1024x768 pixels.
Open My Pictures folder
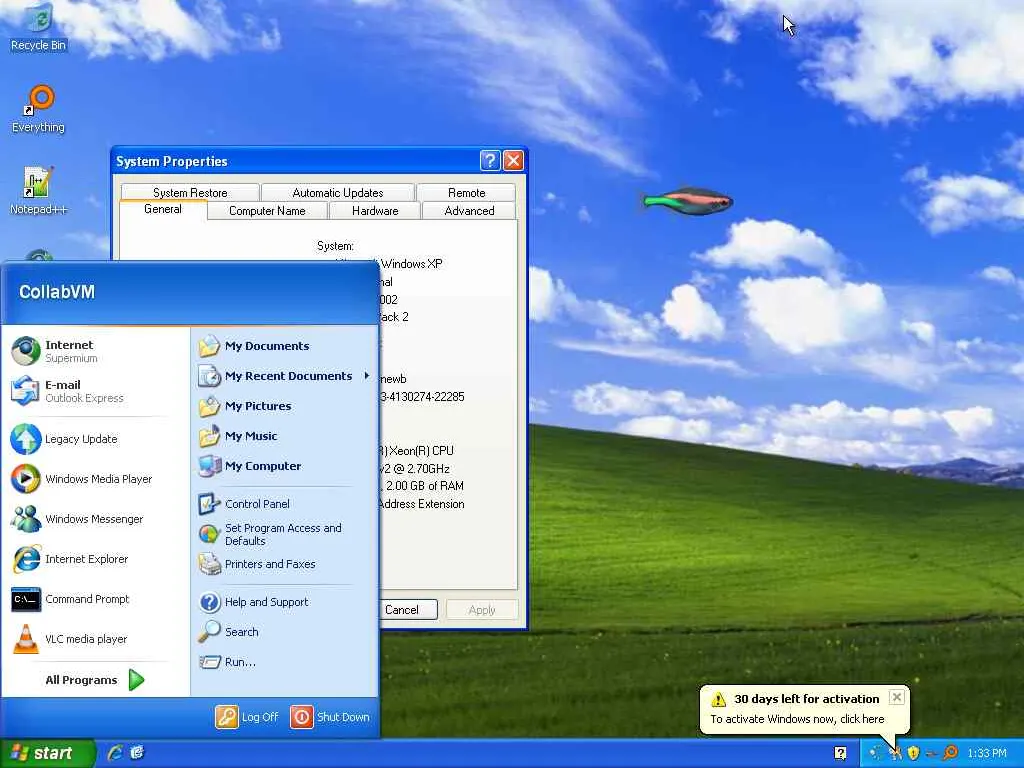pos(285,406)
